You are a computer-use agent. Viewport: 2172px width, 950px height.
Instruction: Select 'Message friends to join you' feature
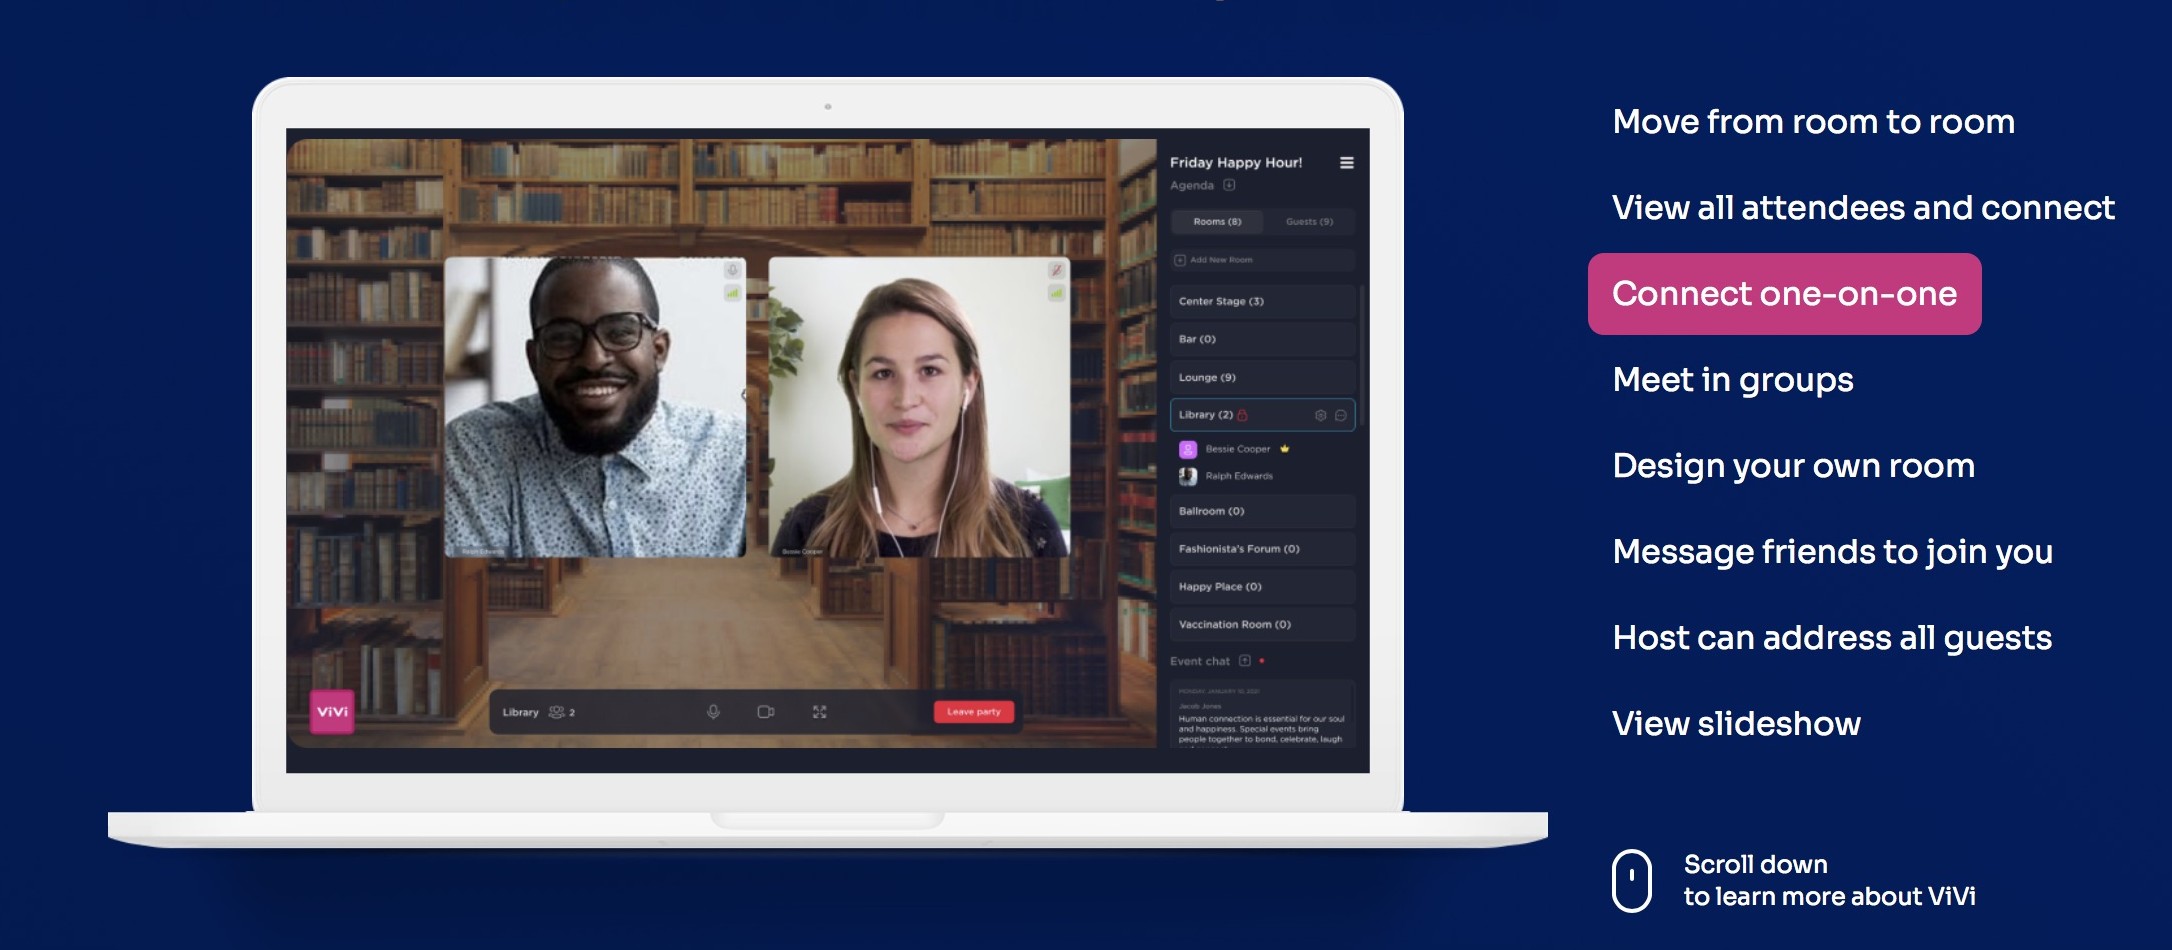point(1833,552)
